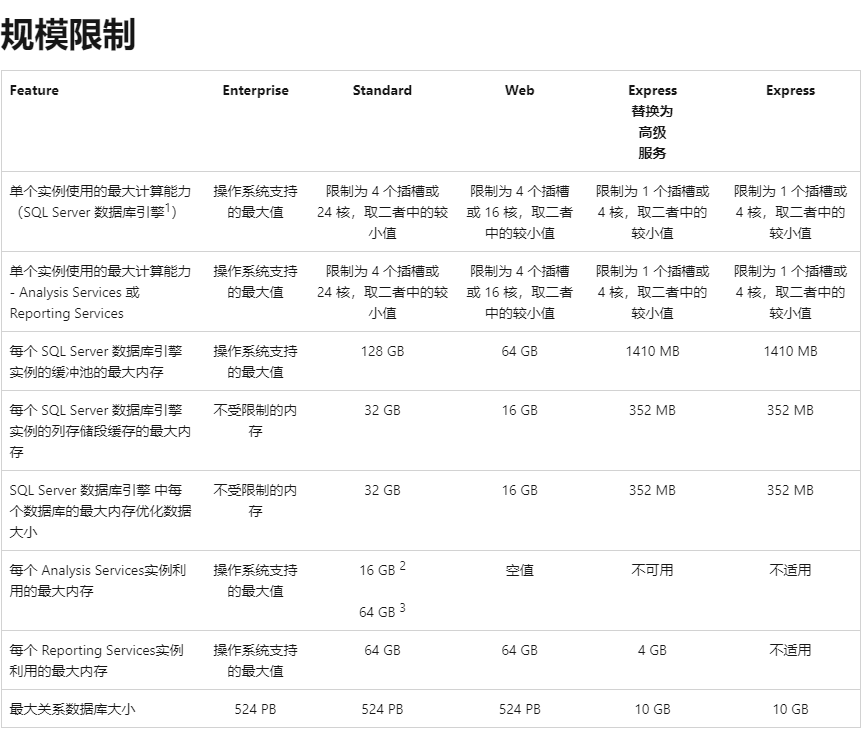This screenshot has height=730, width=862.
Task: Click the 不可用 cell under Express 高级服务
Action: click(653, 571)
